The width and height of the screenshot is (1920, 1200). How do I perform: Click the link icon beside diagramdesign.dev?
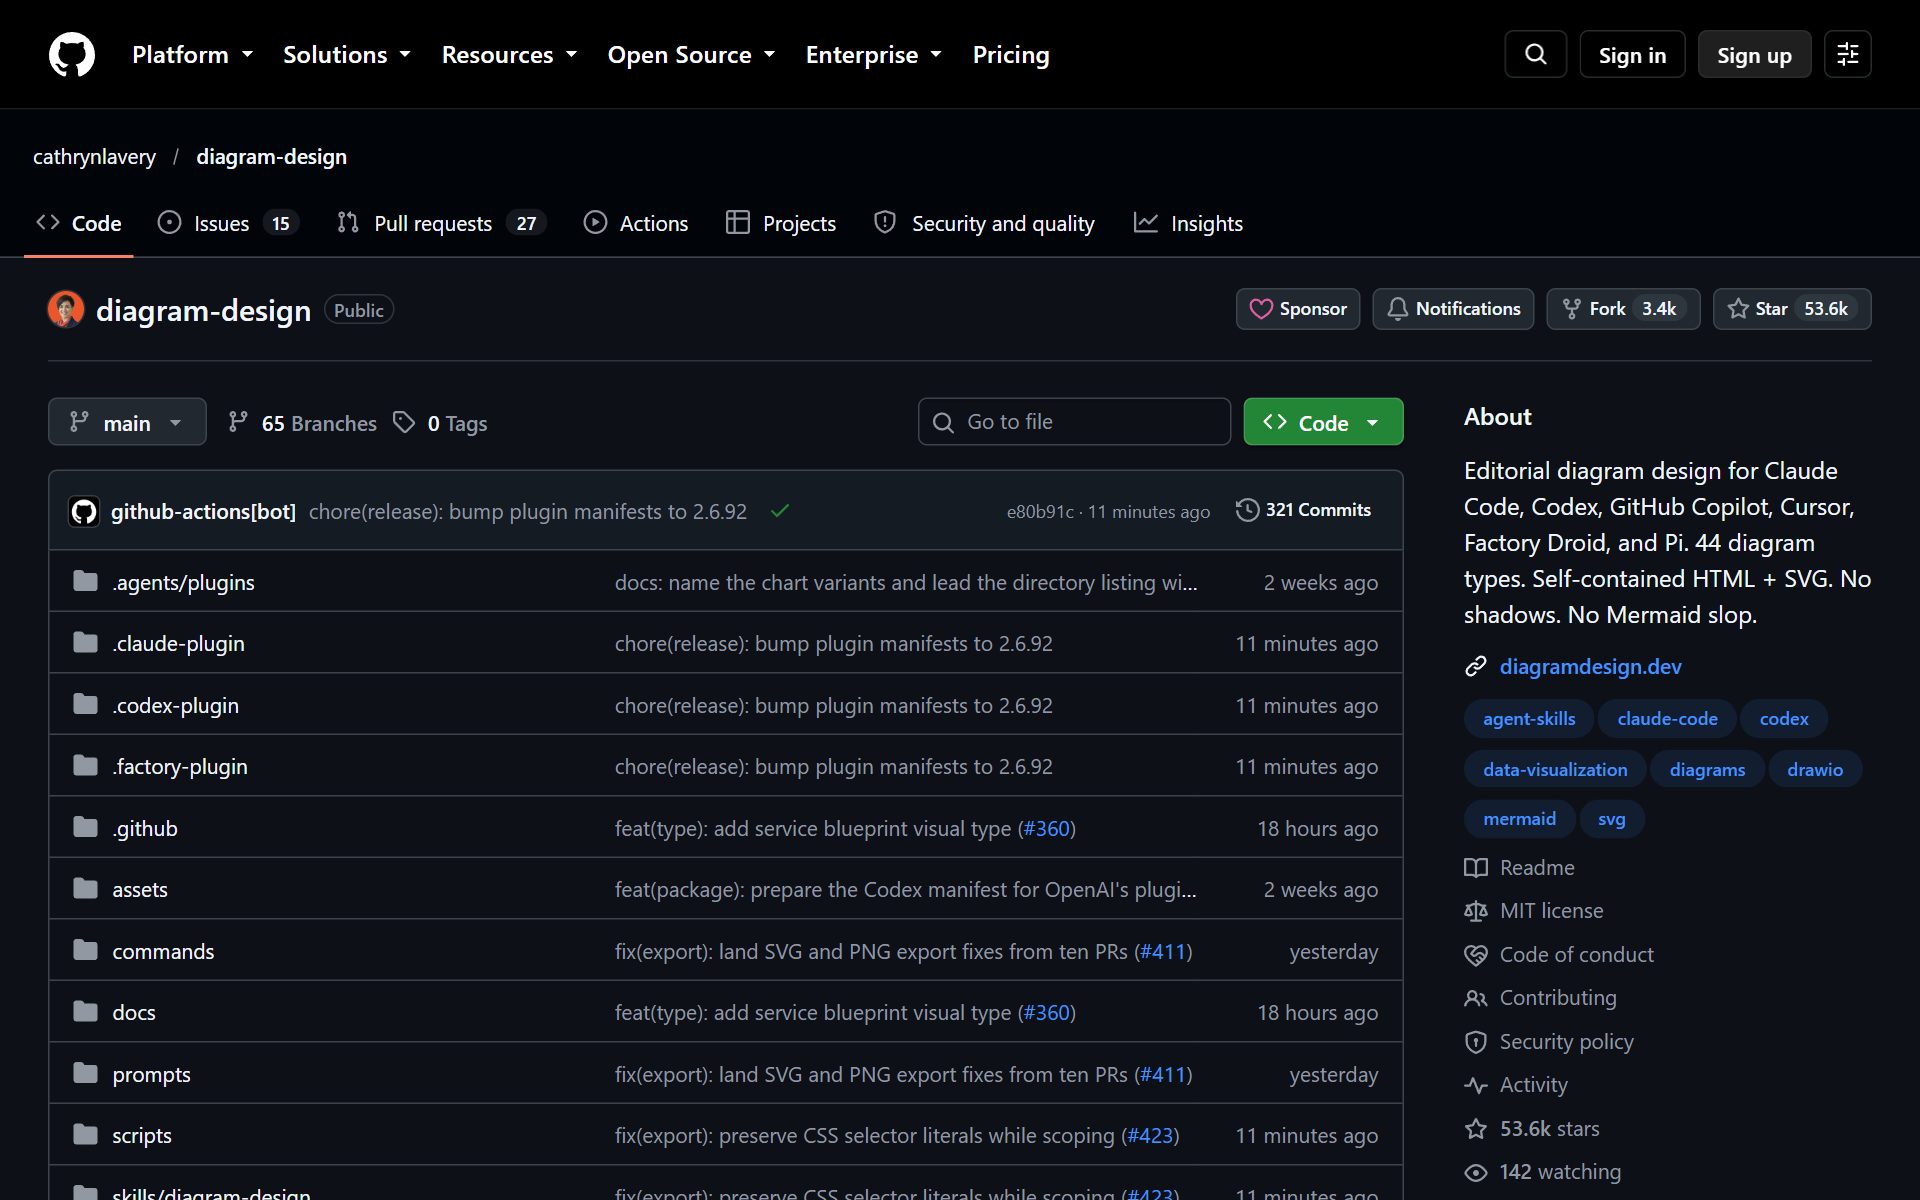click(x=1476, y=666)
